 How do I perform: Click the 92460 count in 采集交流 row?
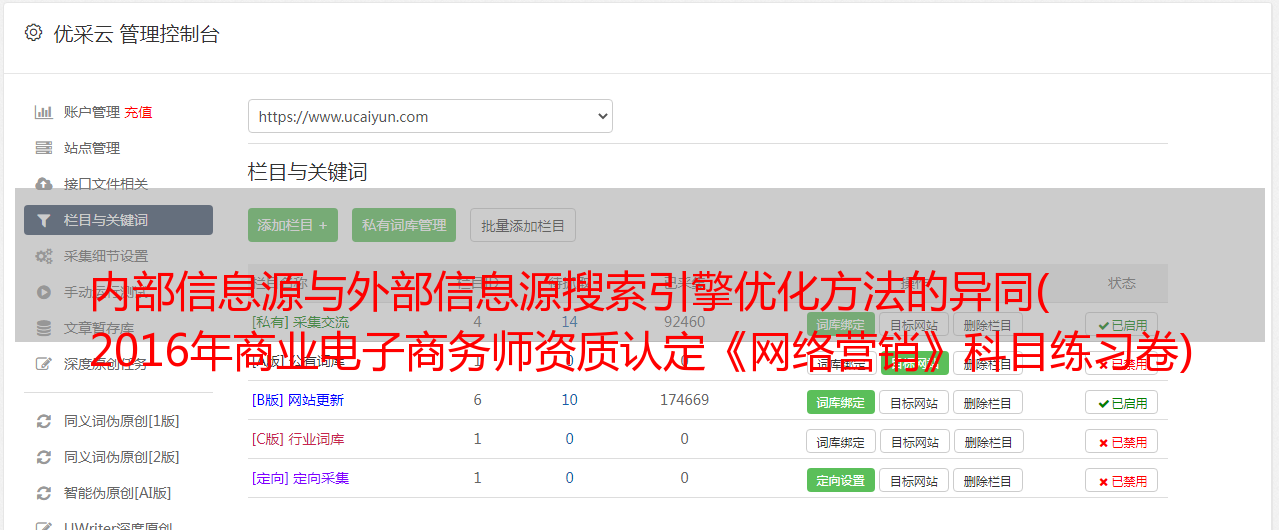[684, 322]
